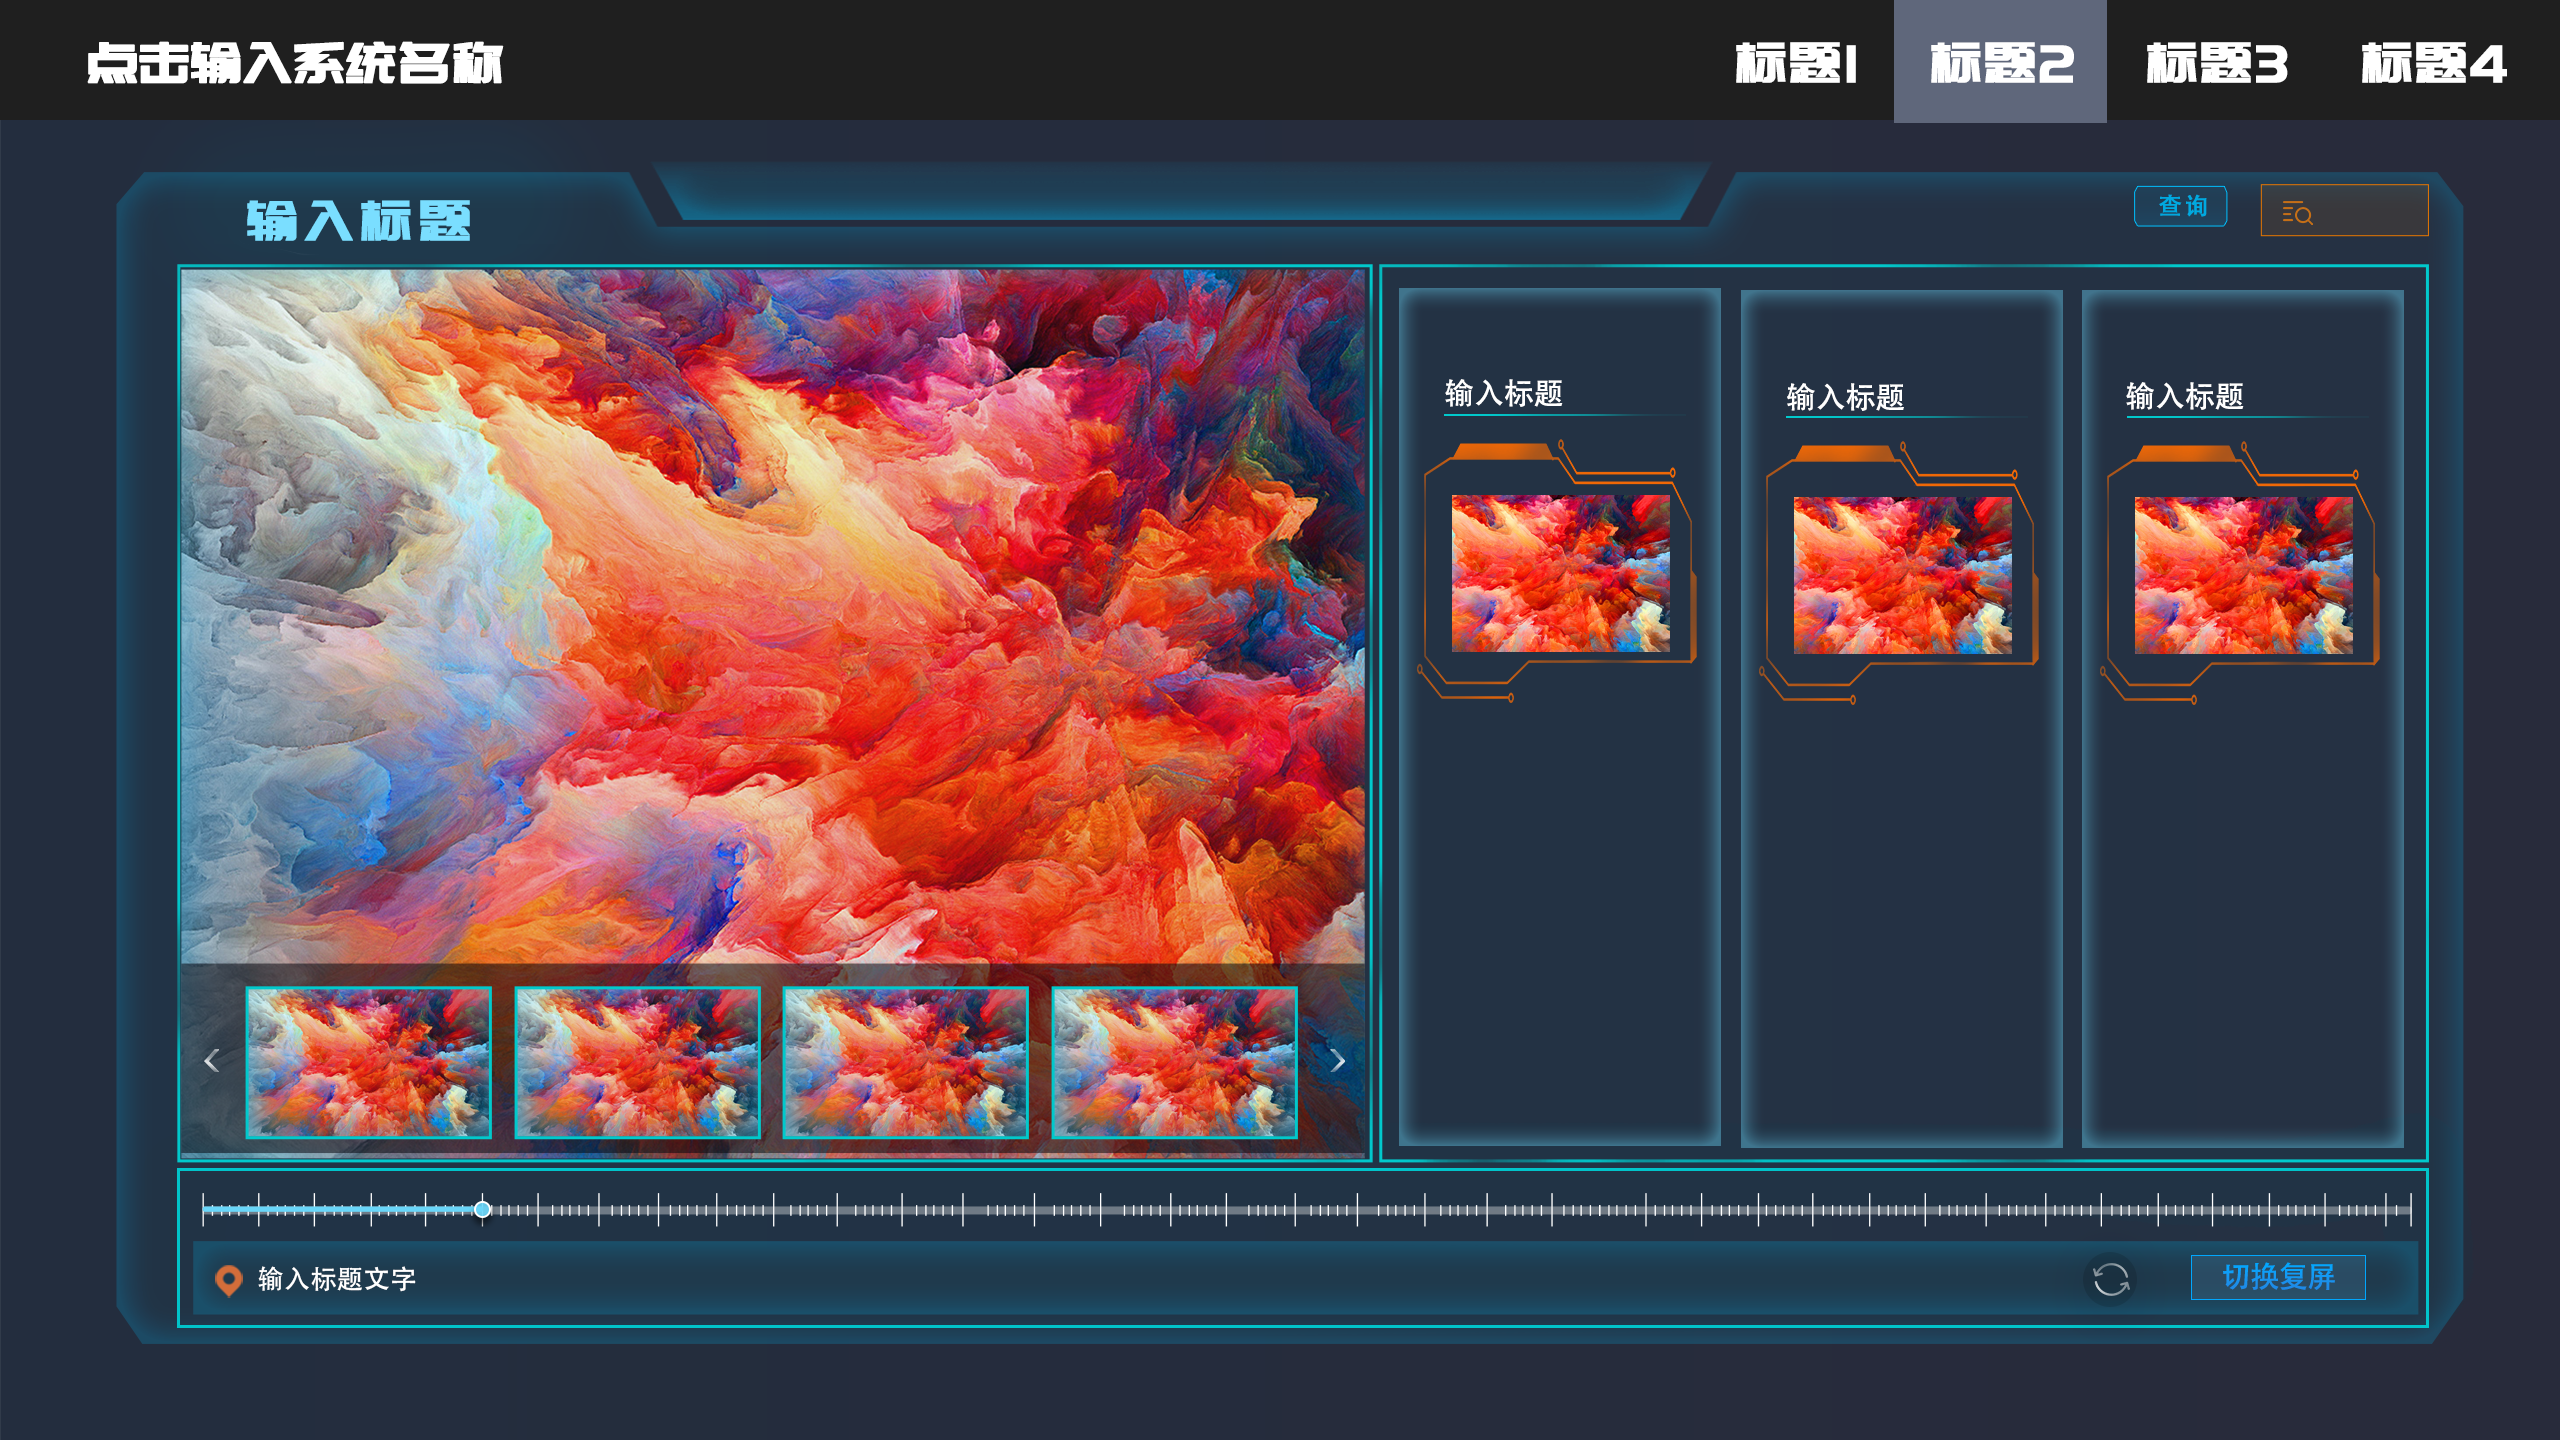Show previous thumbnails with the left chevron
Screen dimensions: 2560x1440
pyautogui.click(x=211, y=1061)
